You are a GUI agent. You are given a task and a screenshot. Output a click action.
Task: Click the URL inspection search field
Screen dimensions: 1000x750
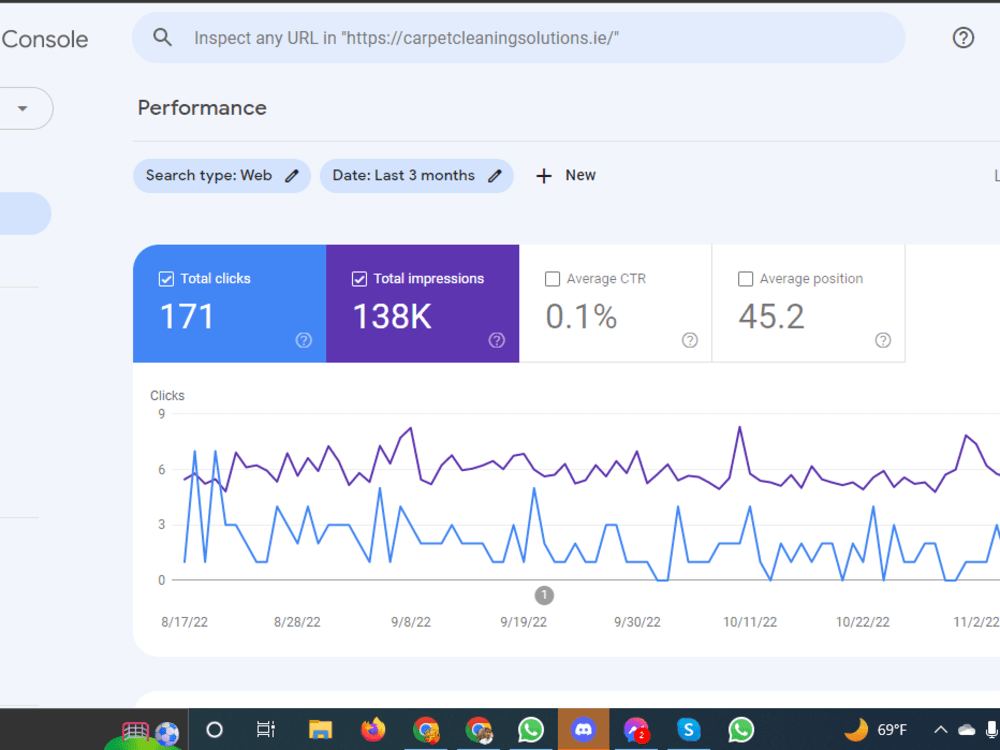518,38
